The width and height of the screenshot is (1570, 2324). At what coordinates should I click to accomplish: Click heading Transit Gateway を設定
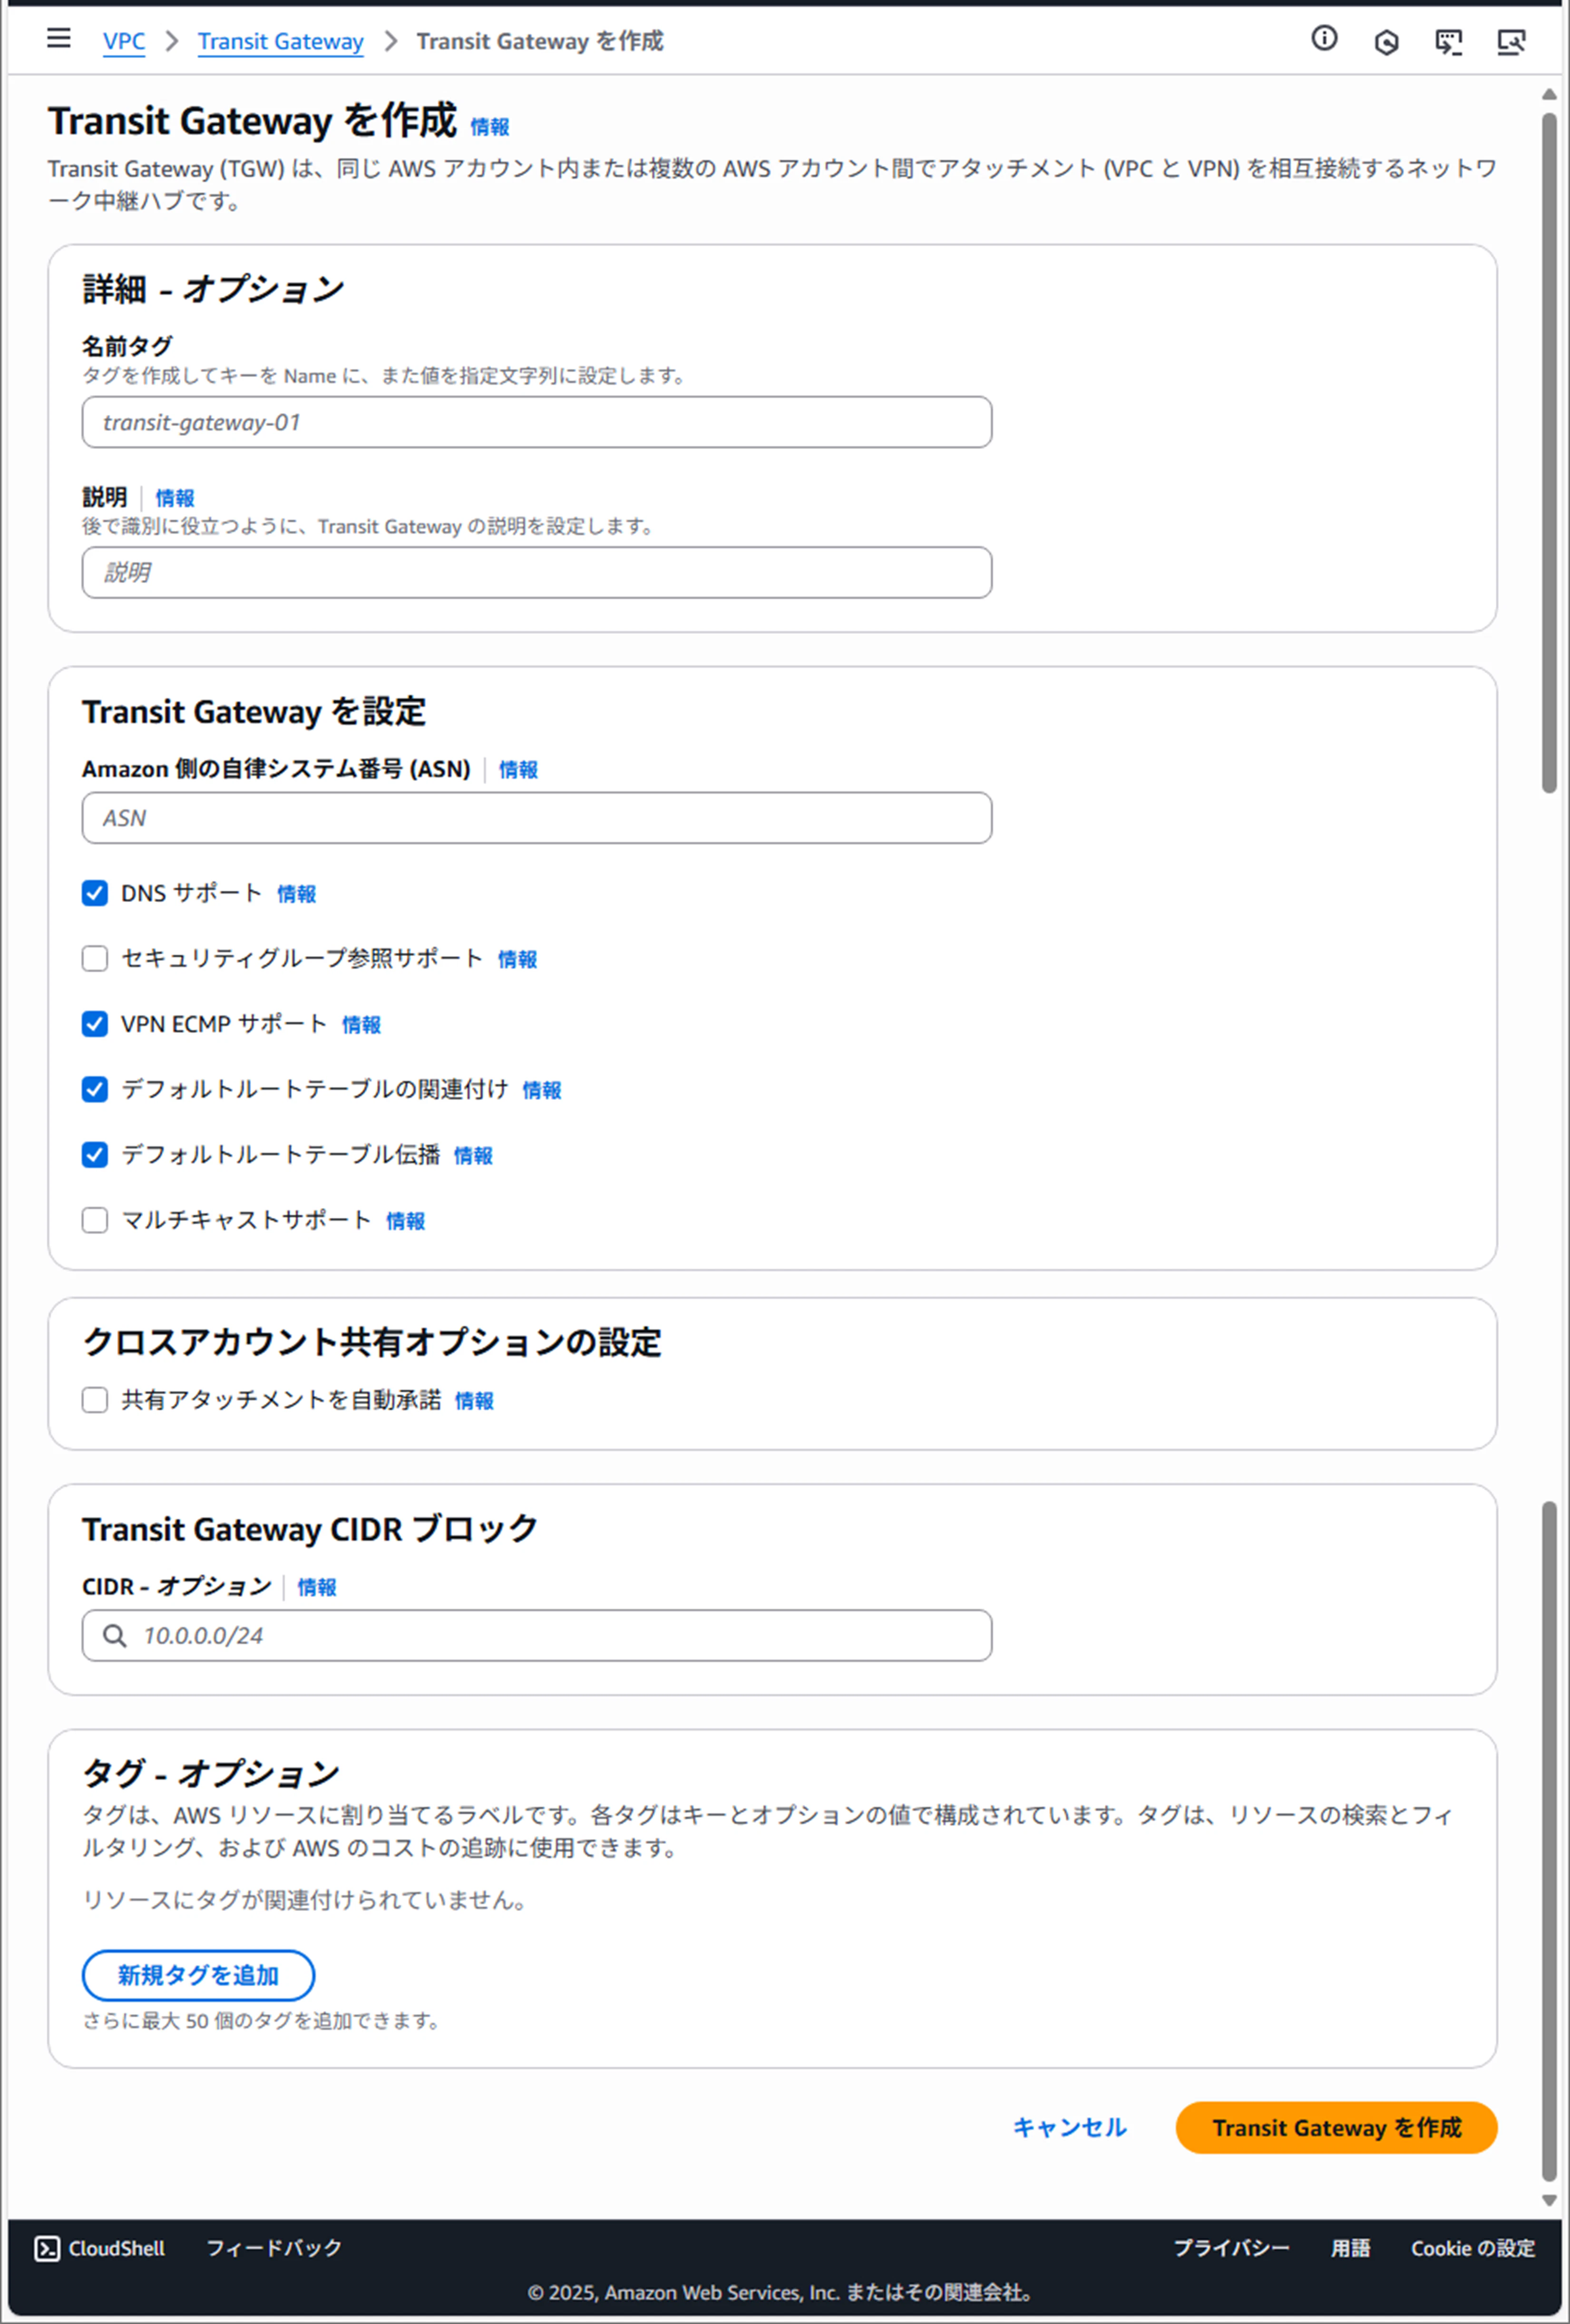254,712
